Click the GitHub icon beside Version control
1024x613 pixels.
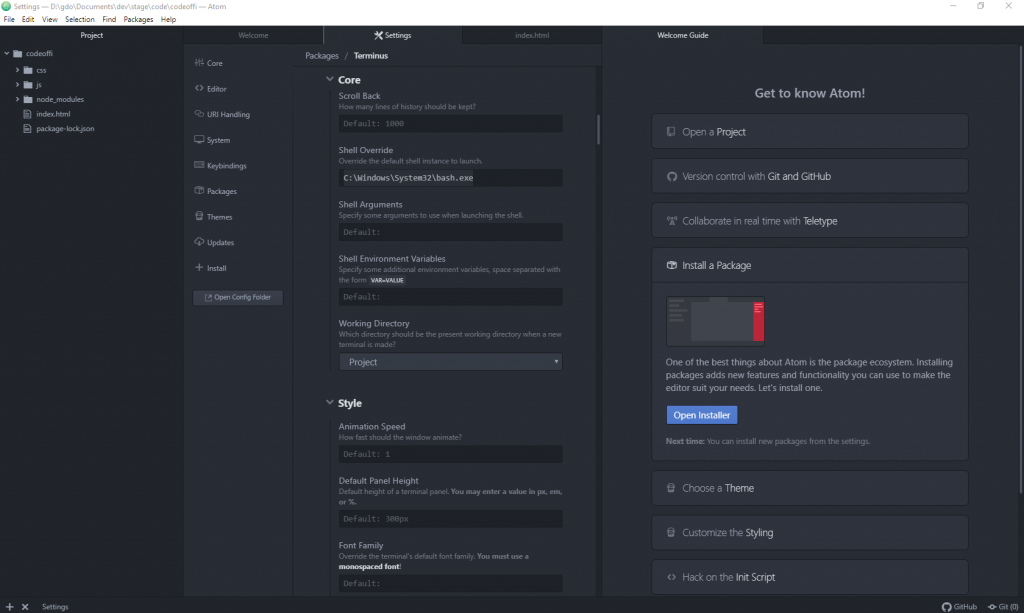(671, 176)
